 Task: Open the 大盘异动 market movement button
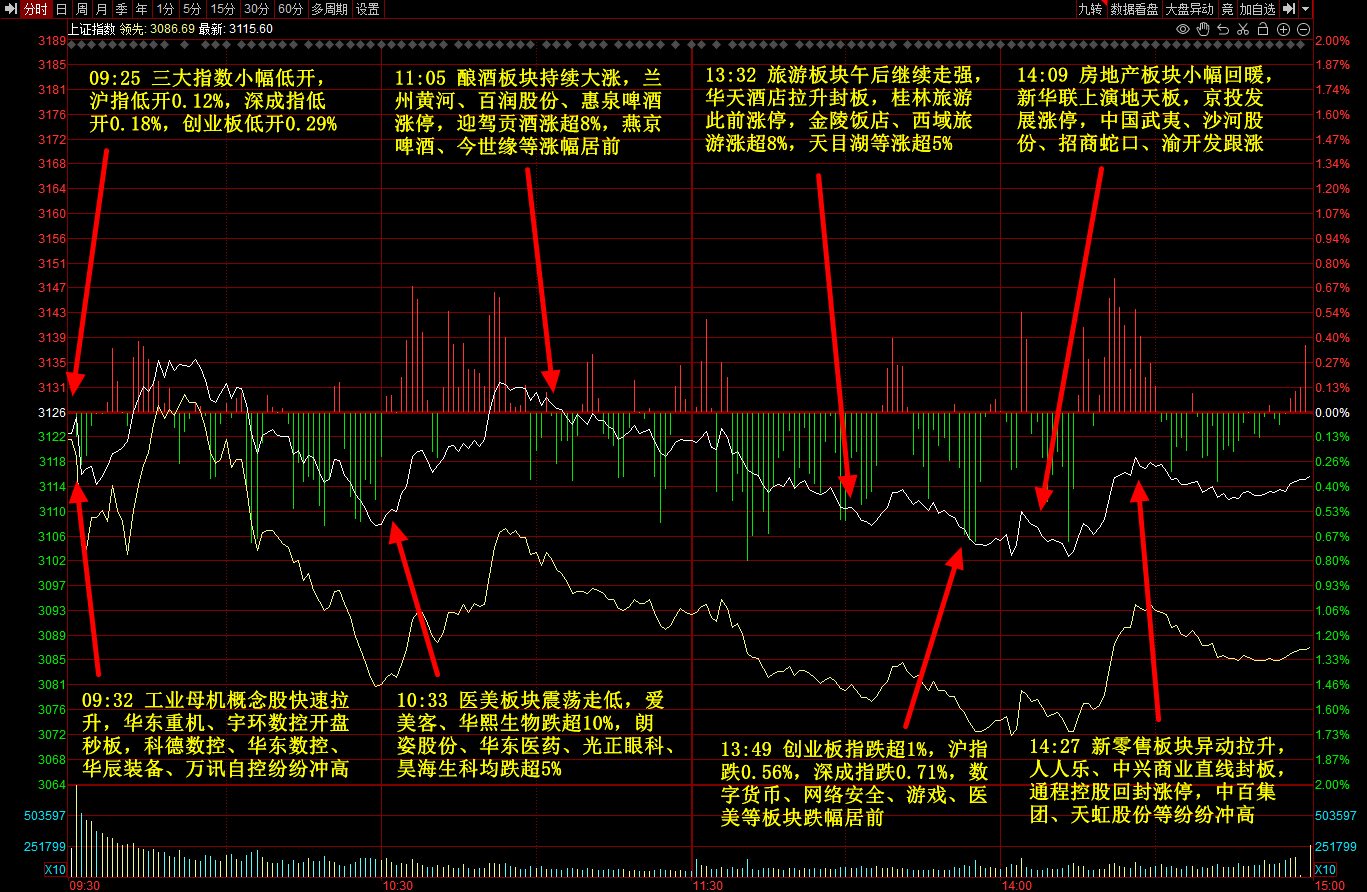pos(1190,9)
